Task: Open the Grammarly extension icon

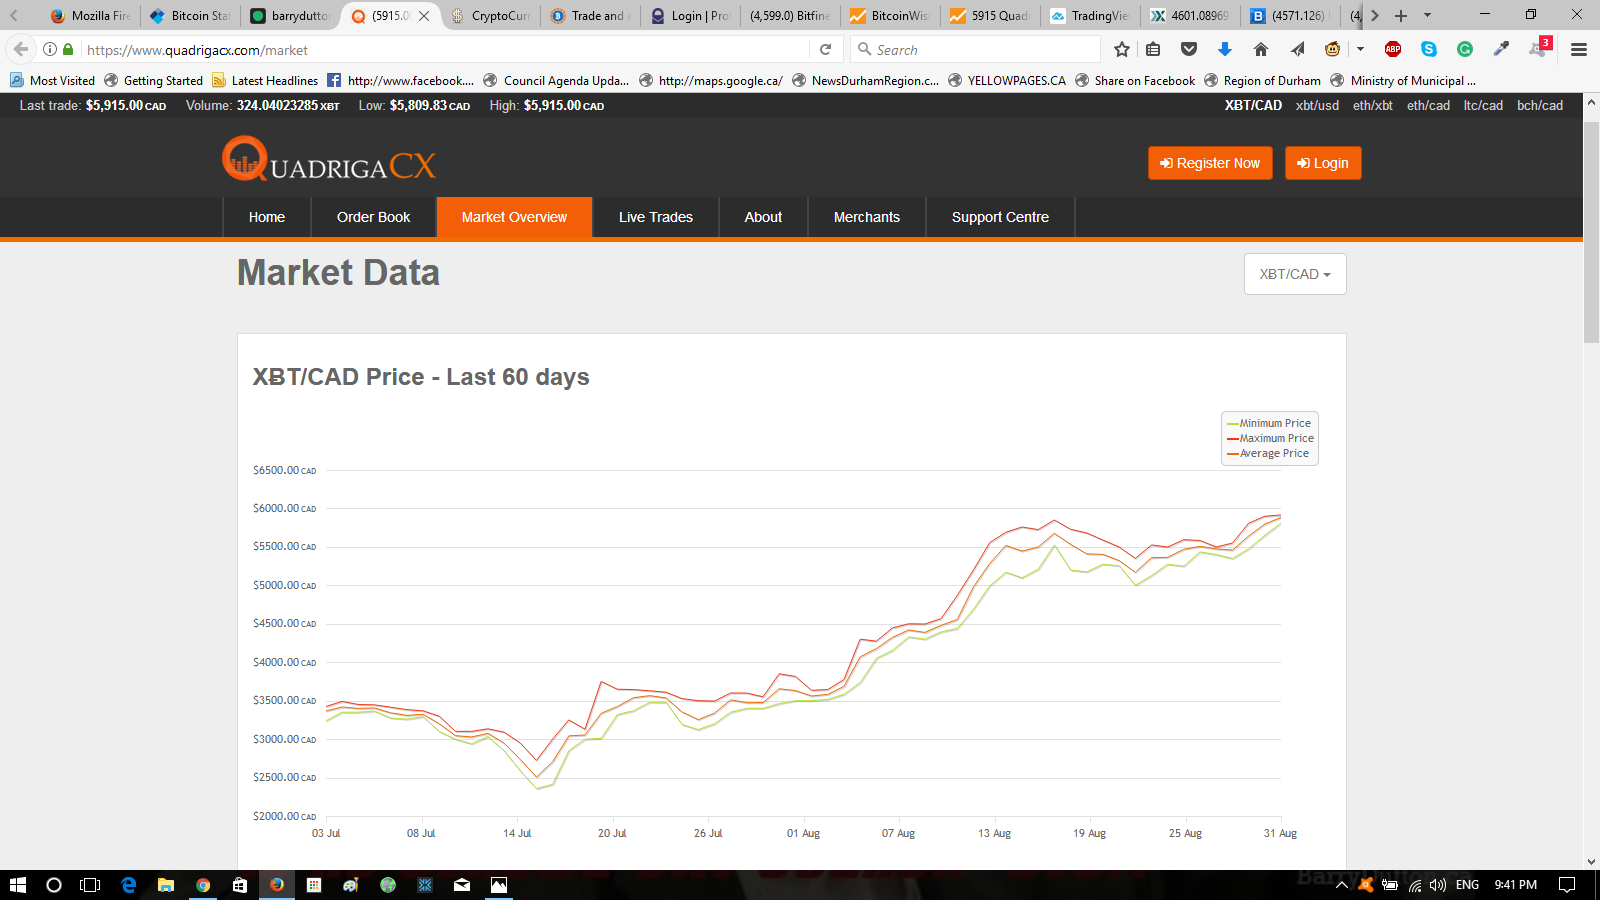Action: [1465, 49]
